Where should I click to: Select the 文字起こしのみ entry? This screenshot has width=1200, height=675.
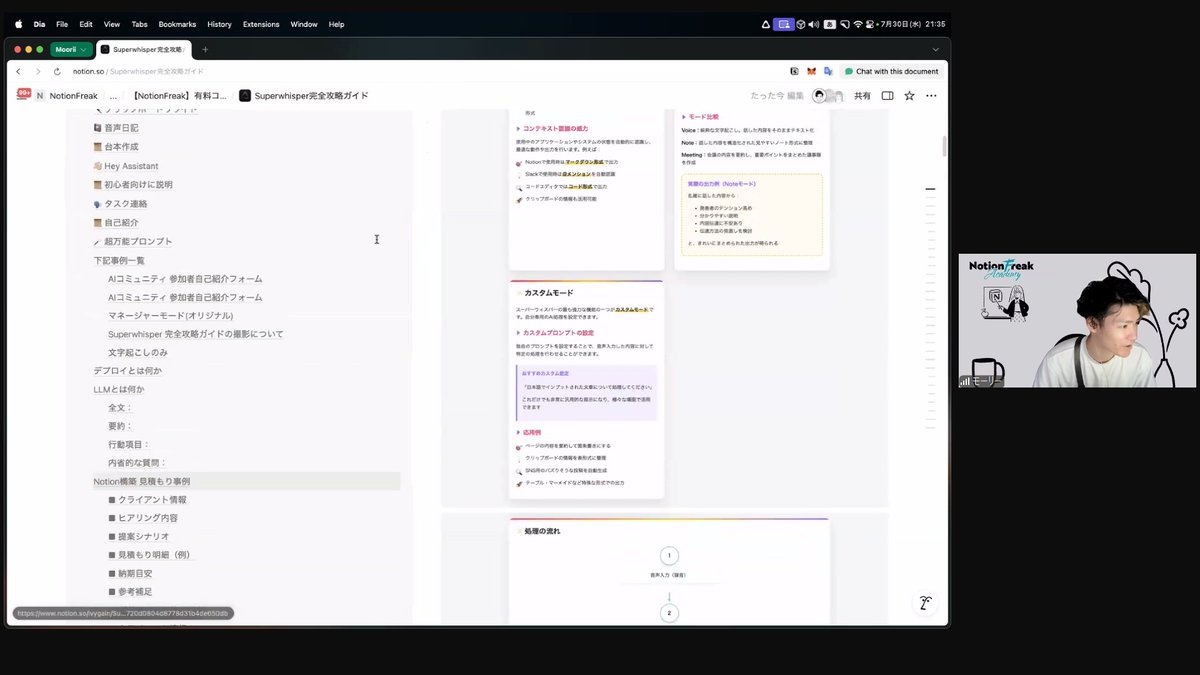coord(138,353)
